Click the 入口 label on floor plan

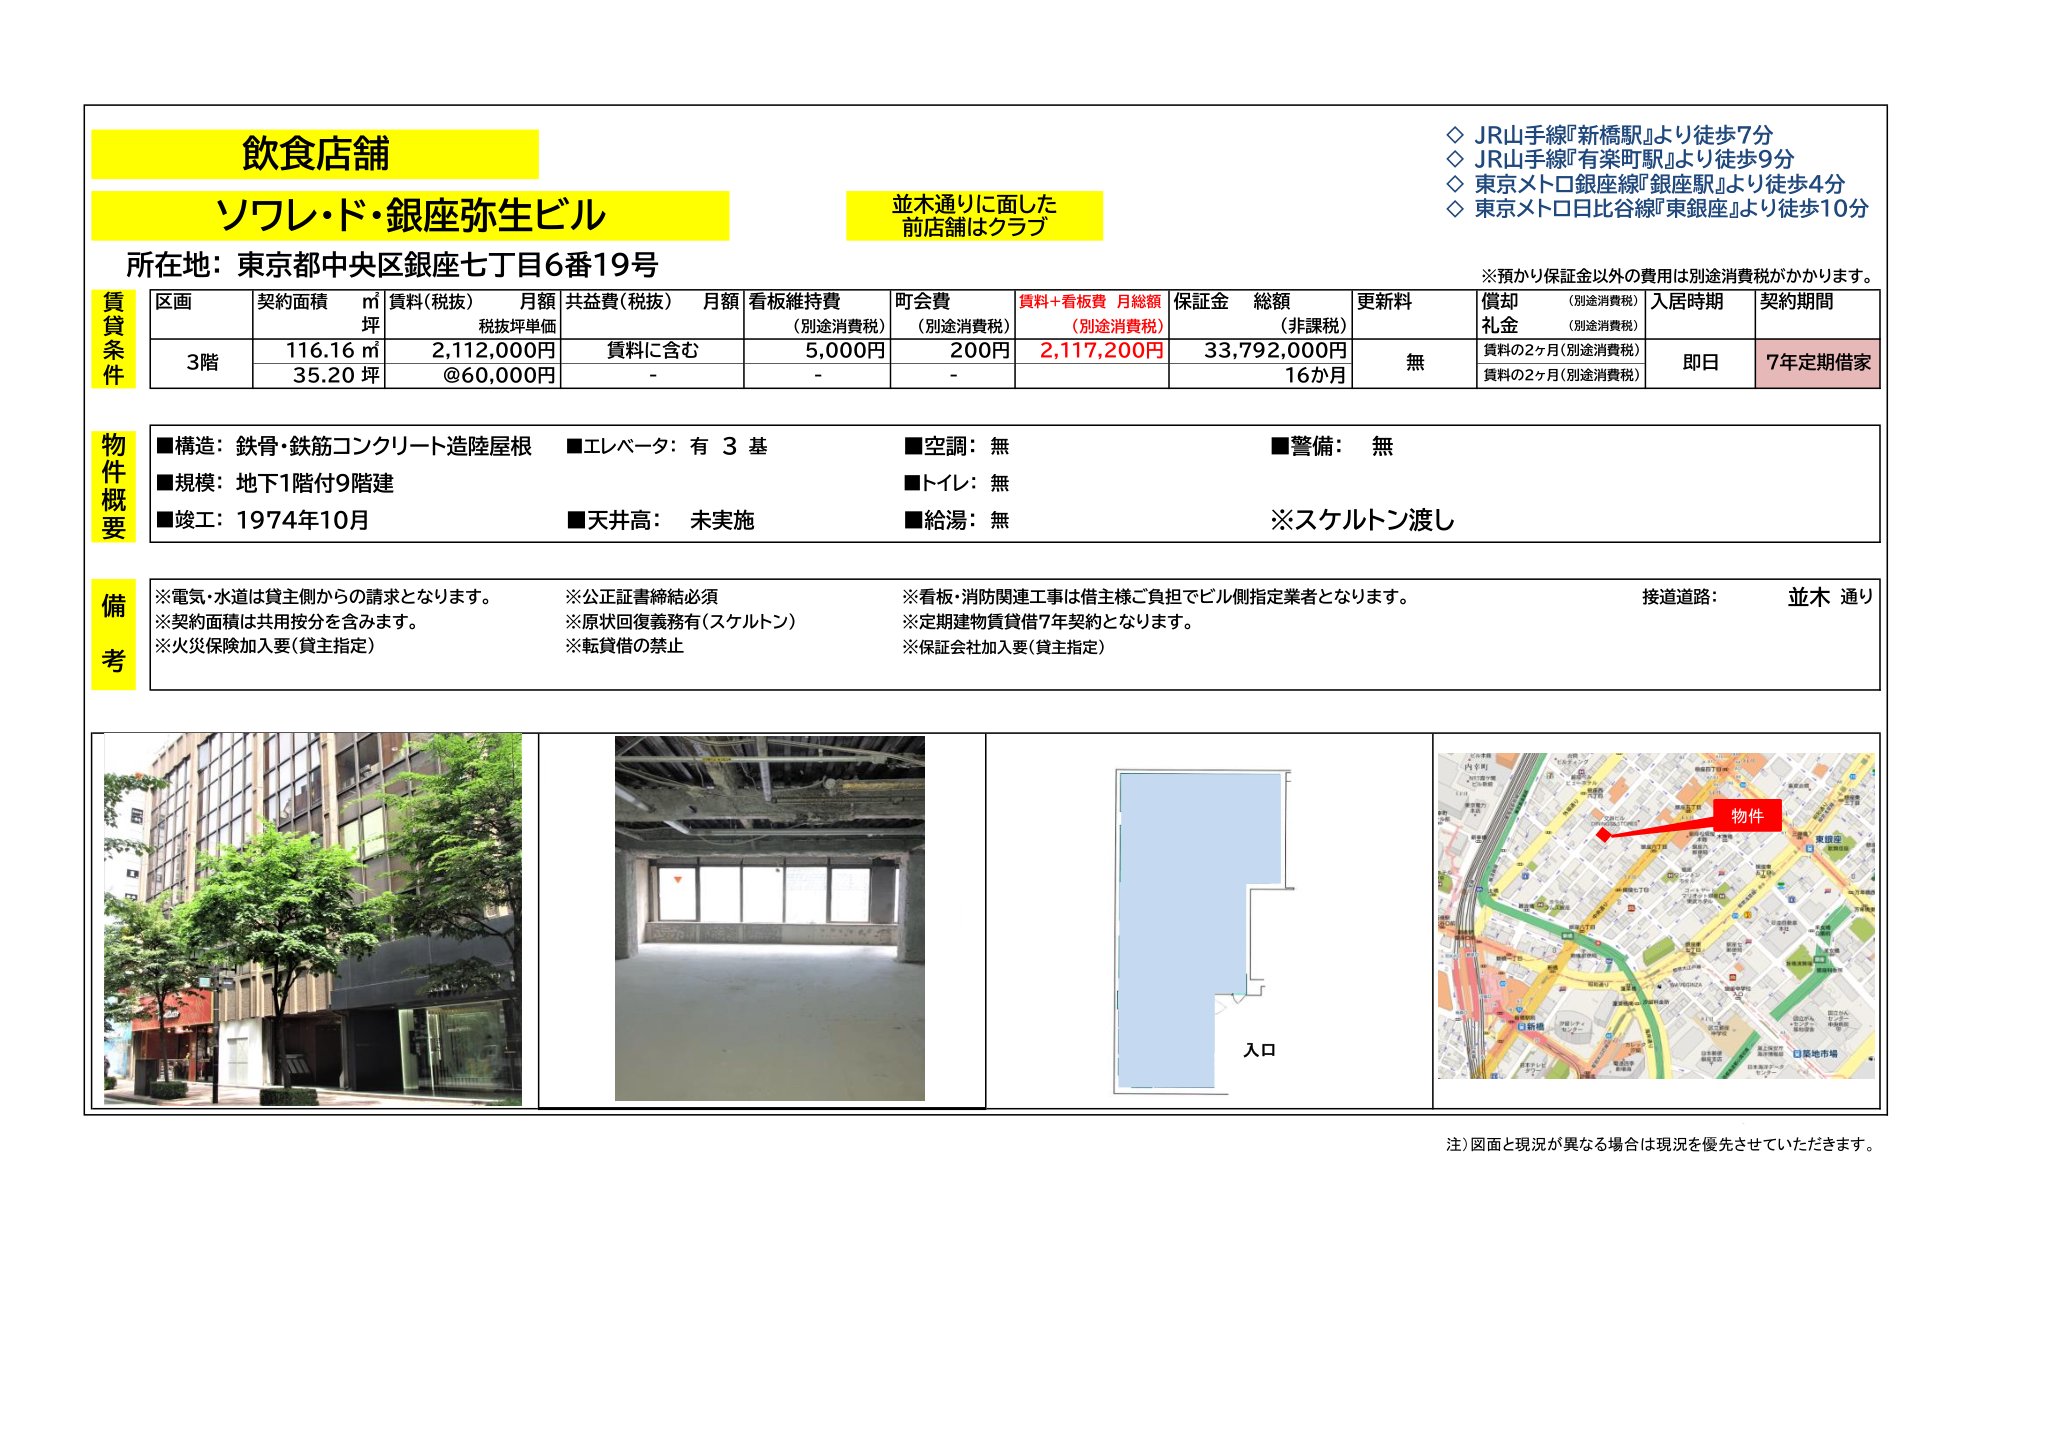(1259, 1050)
